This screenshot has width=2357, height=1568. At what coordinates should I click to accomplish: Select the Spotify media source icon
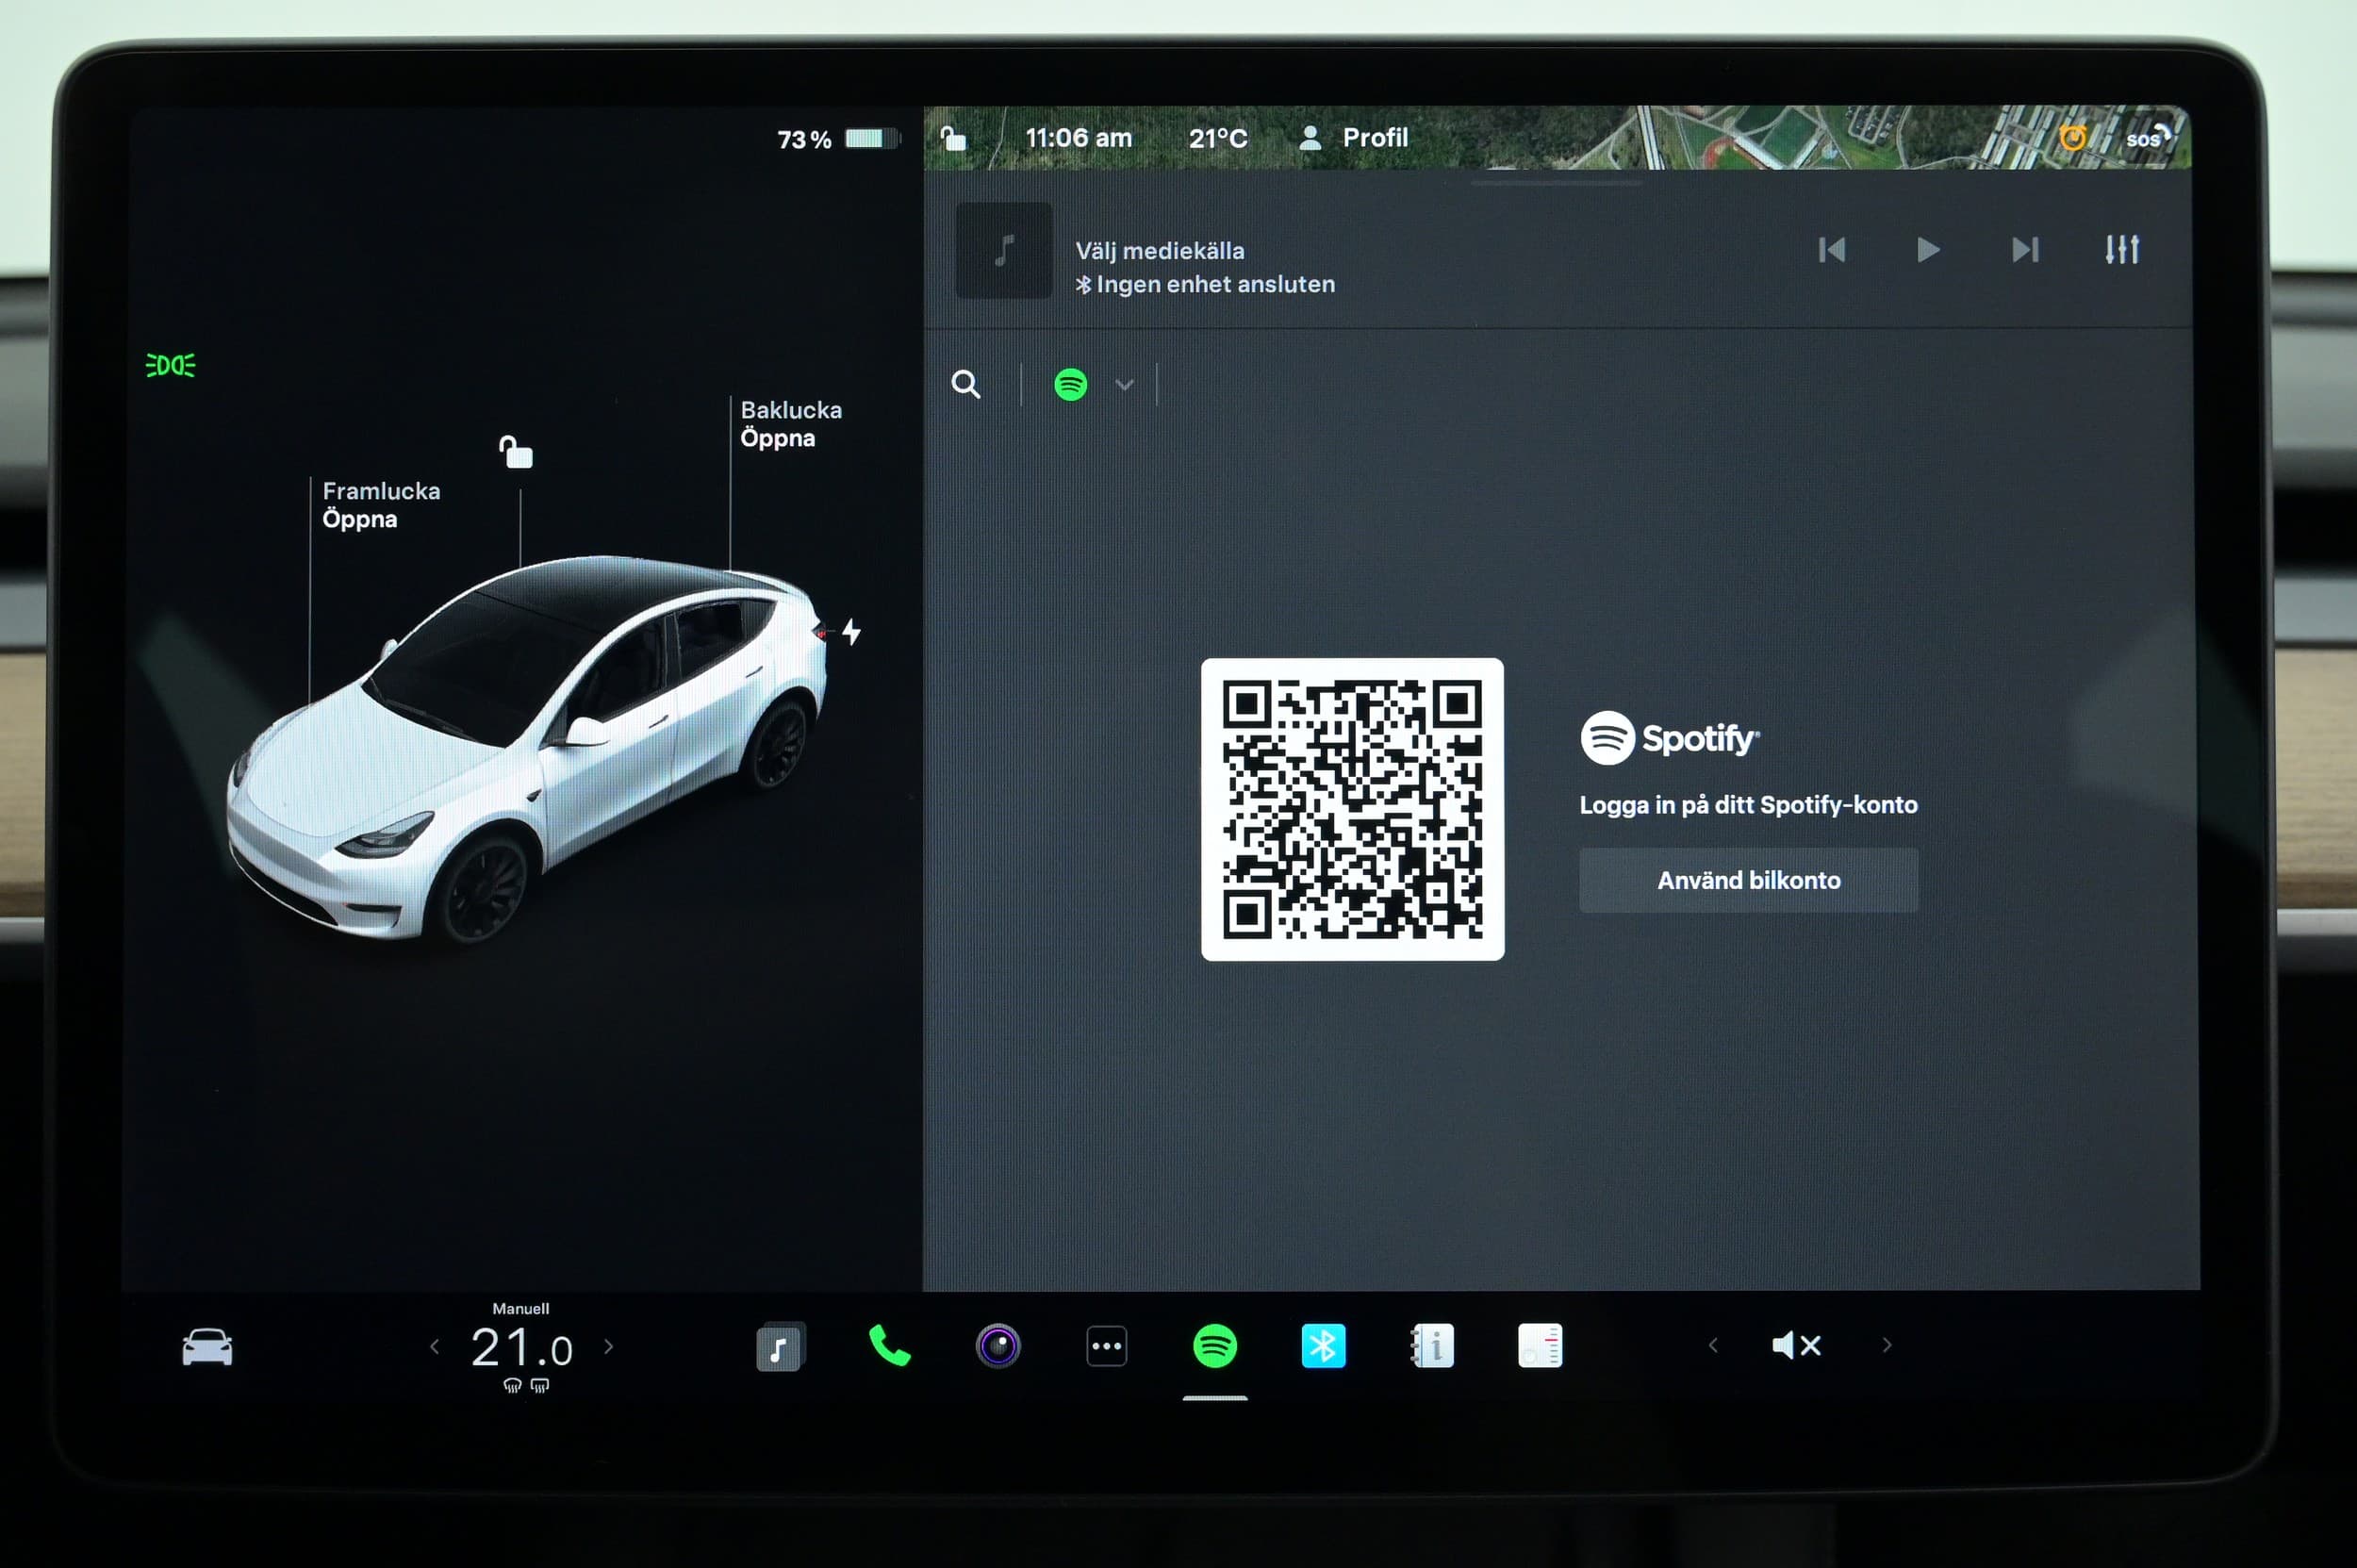pos(1071,384)
